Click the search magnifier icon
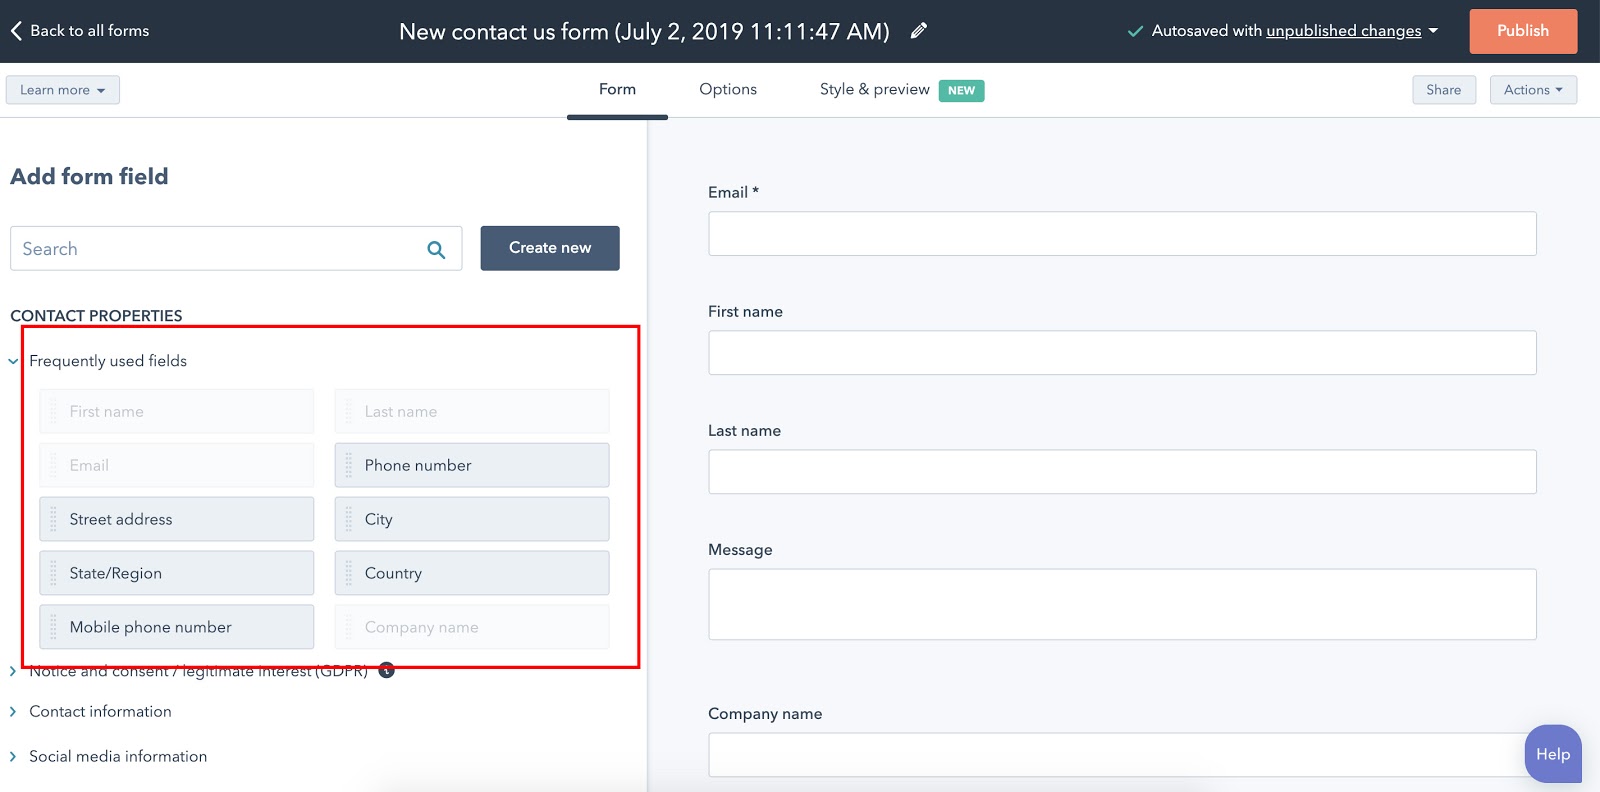The image size is (1600, 792). [x=436, y=249]
